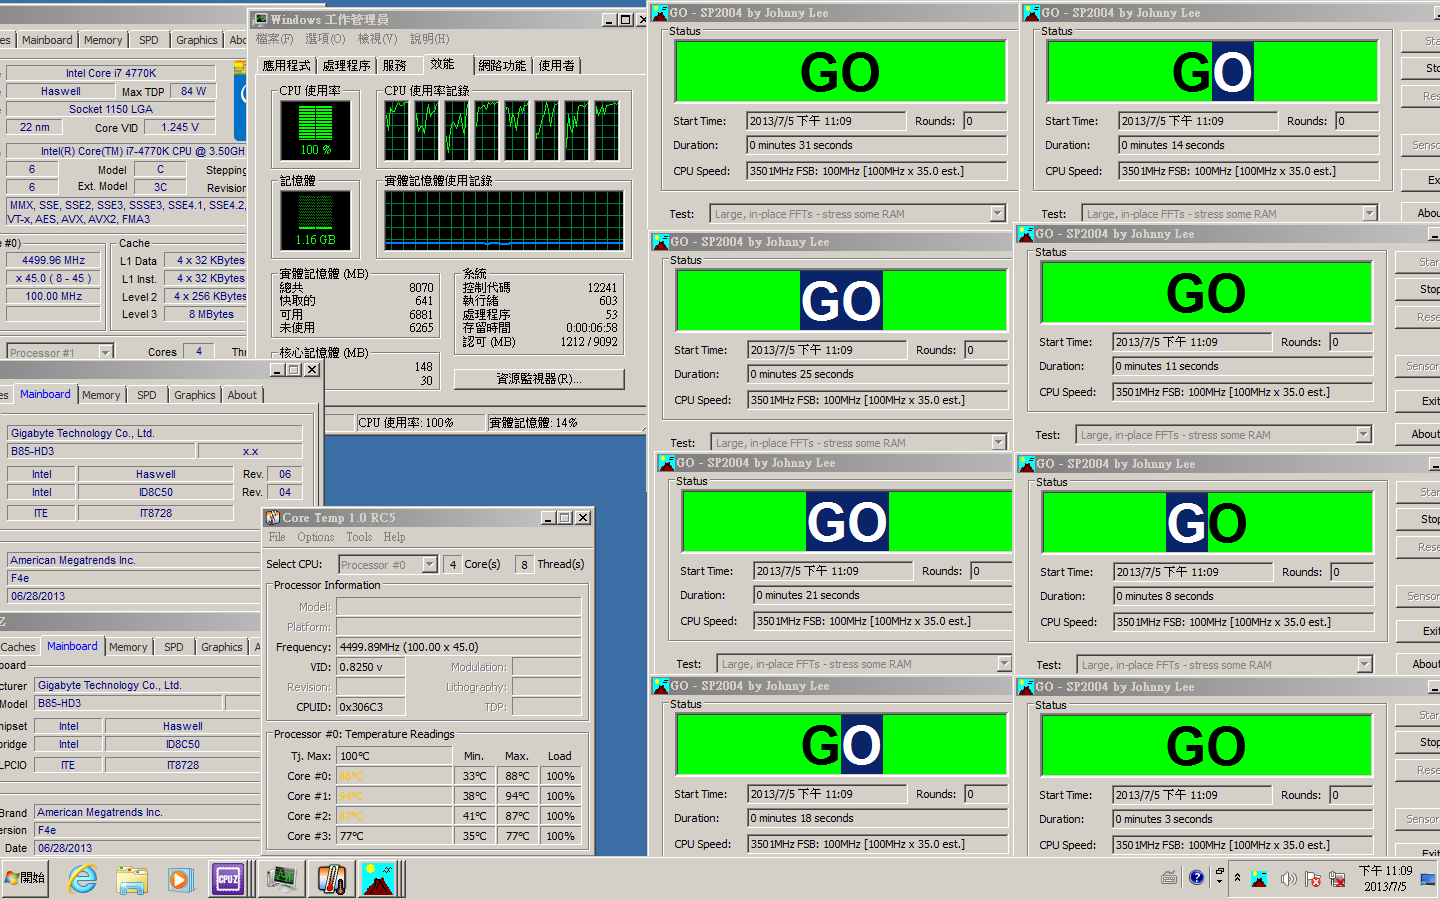This screenshot has height=900, width=1440.
Task: Click the VID value 0.8250 v
Action: (x=371, y=667)
